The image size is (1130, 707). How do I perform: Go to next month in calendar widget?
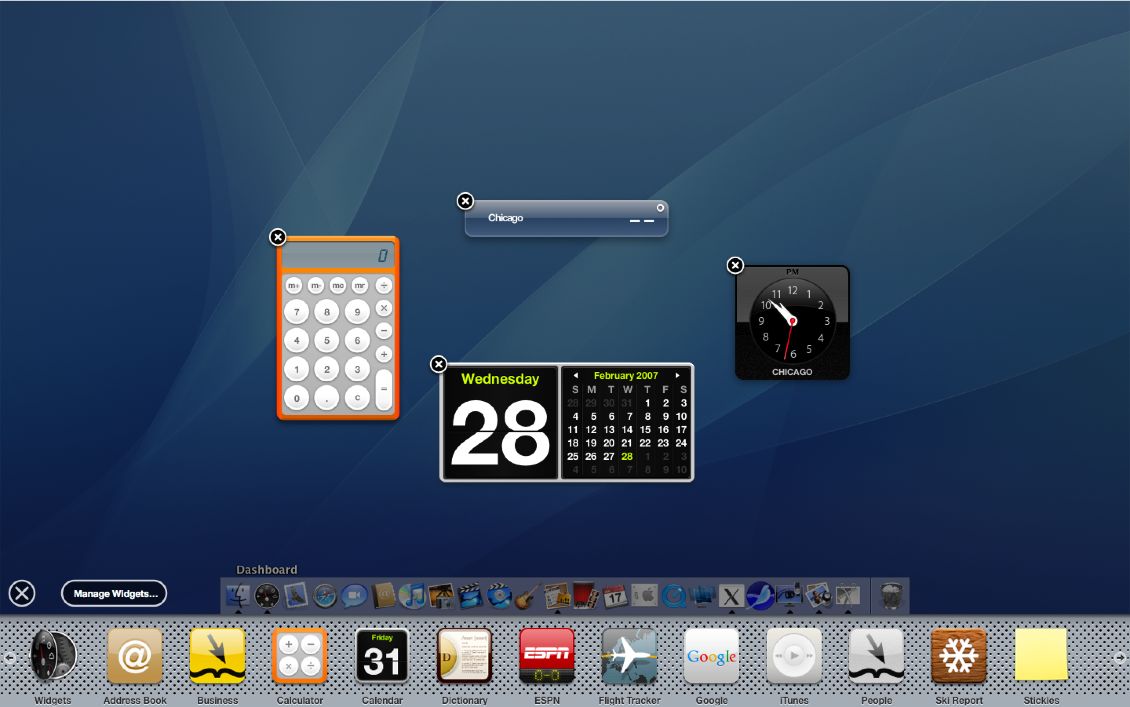point(677,375)
